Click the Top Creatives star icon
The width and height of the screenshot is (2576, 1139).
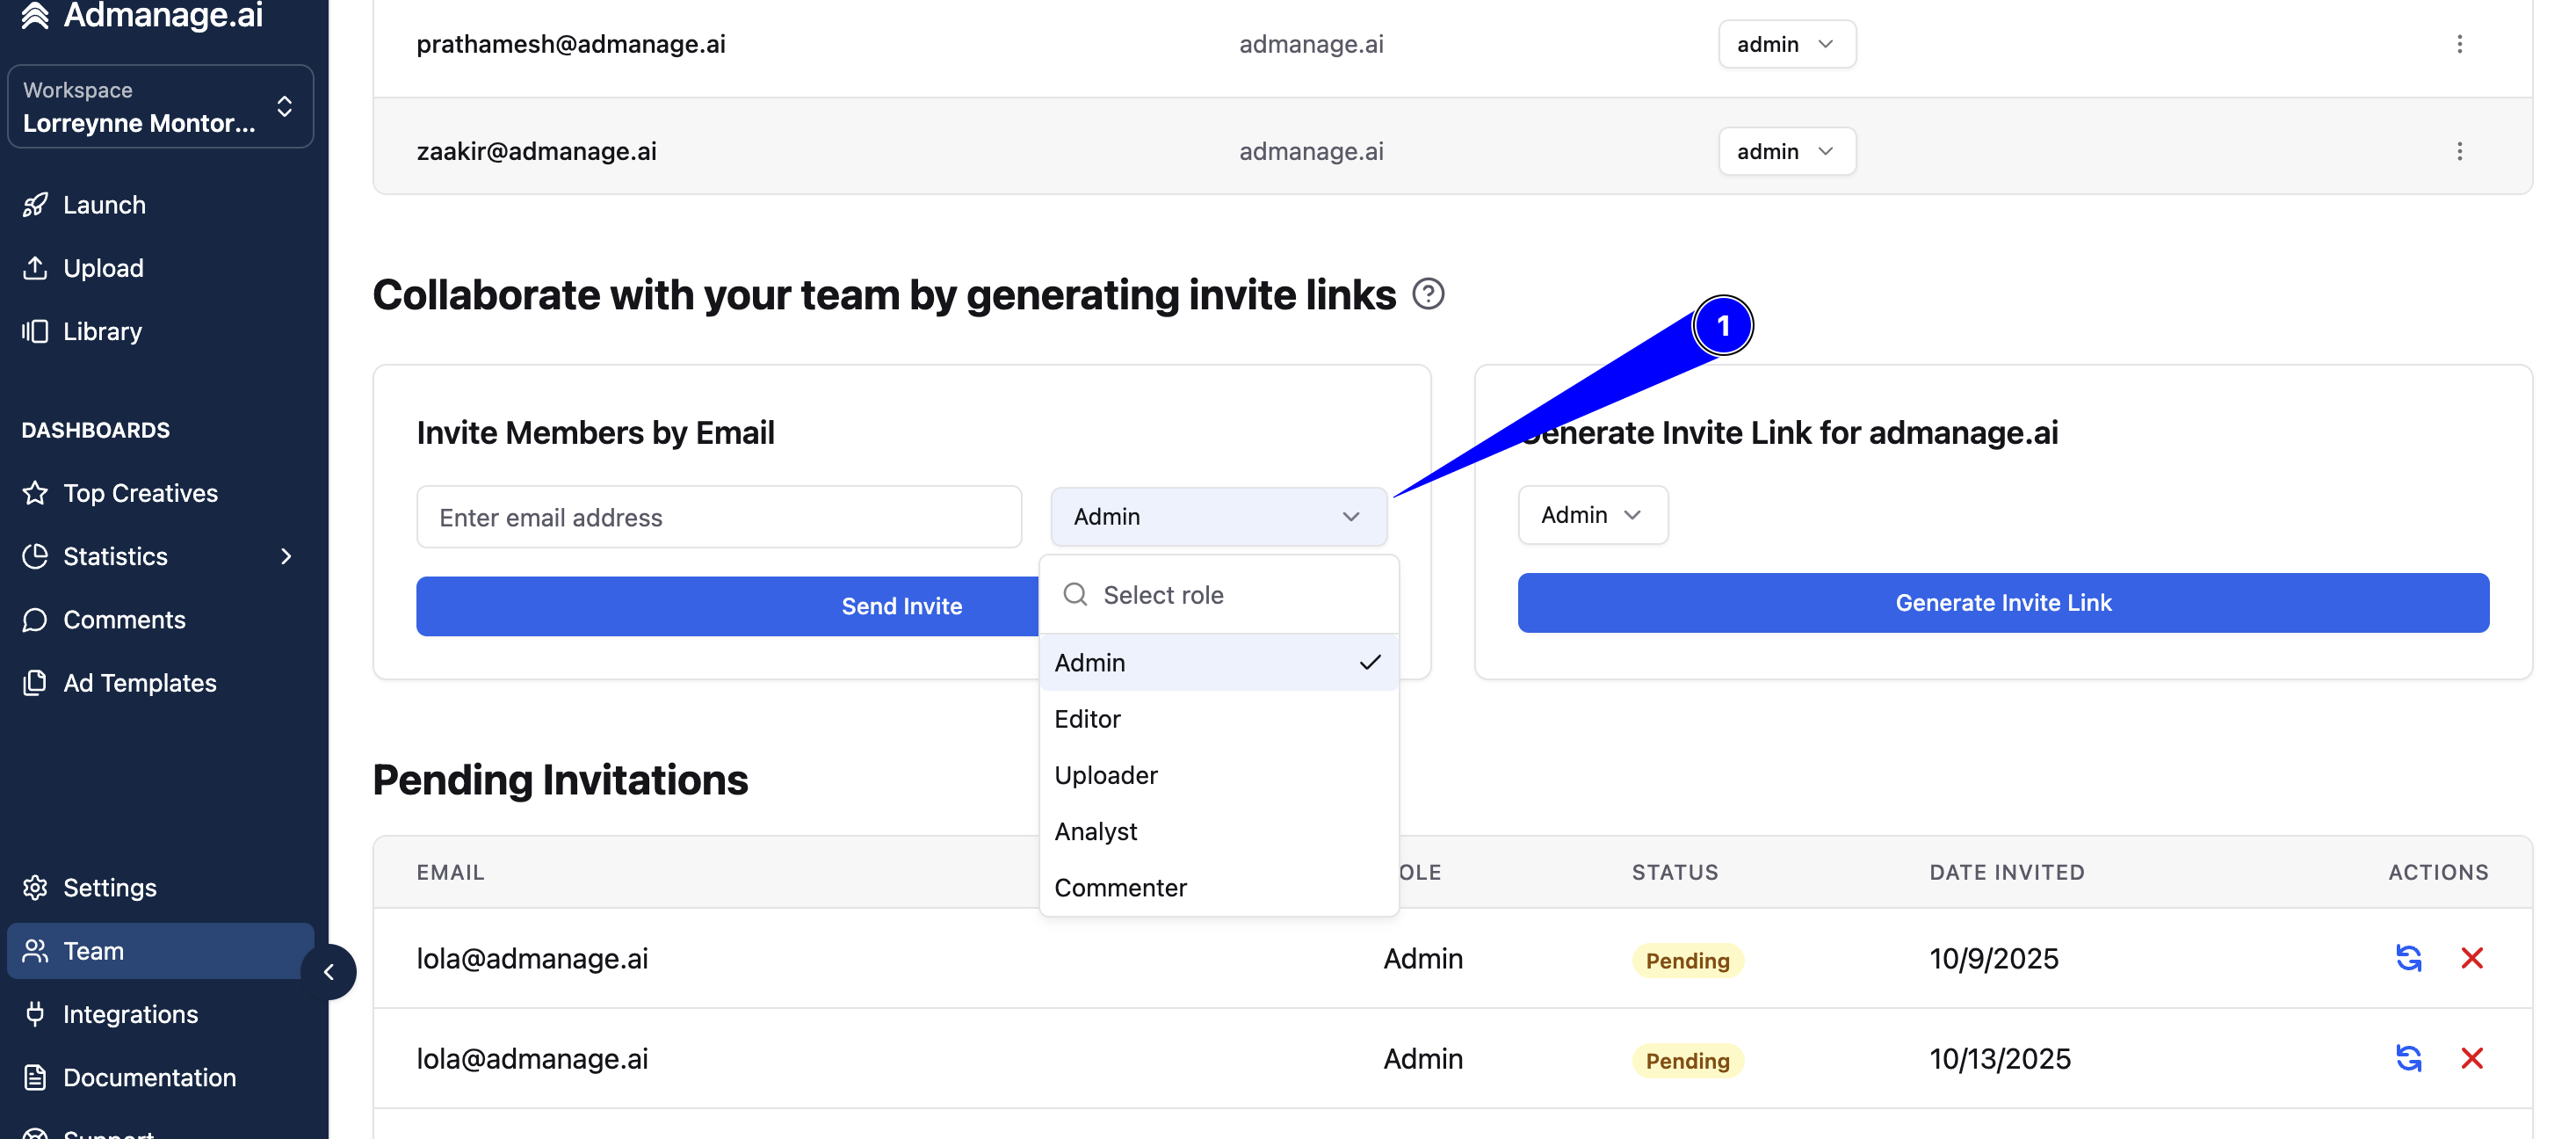tap(35, 493)
